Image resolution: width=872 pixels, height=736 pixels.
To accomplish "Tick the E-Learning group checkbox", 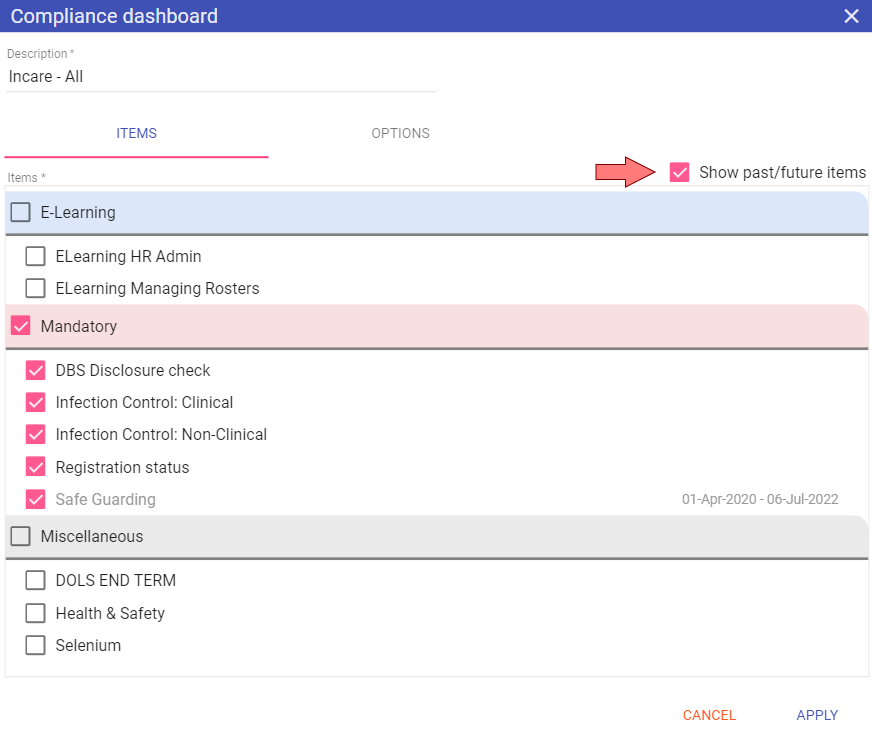I will (x=21, y=213).
